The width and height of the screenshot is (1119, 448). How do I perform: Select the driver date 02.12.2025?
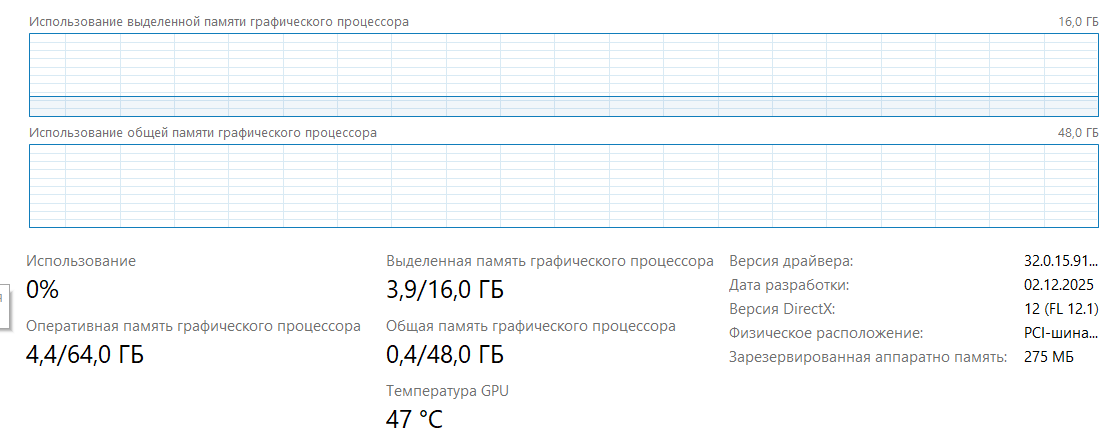[1060, 284]
